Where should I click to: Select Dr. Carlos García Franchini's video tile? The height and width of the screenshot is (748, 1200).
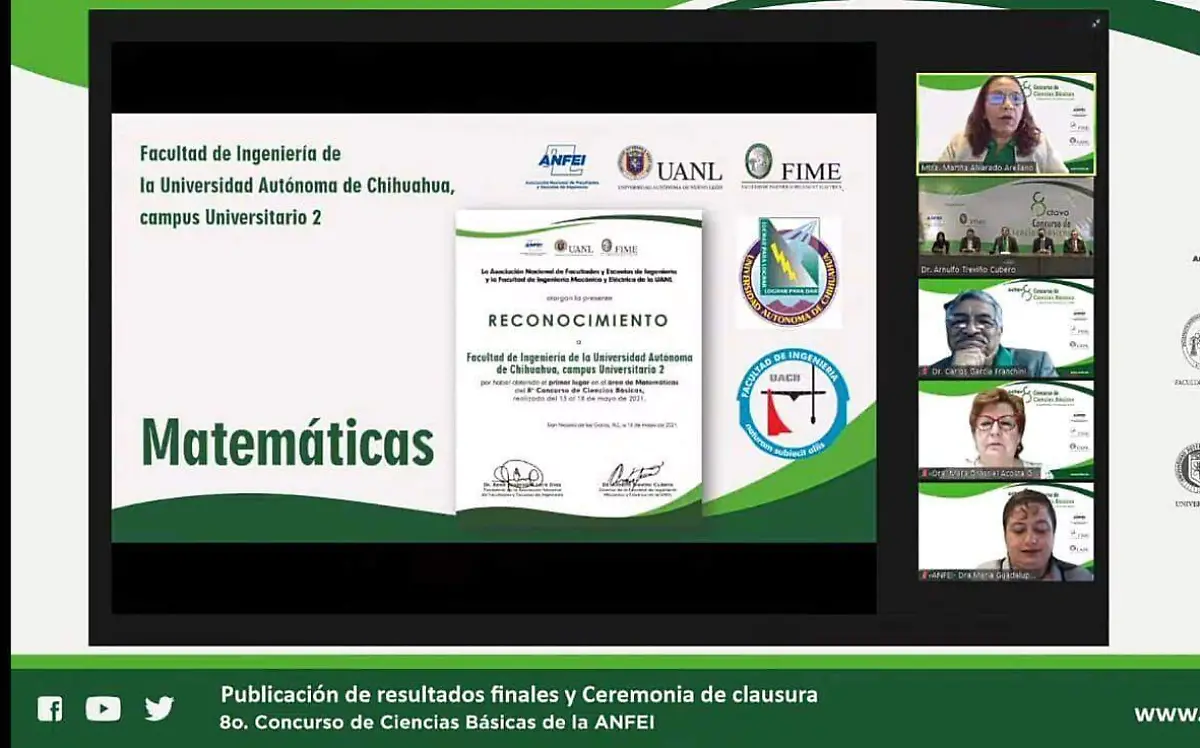point(1006,328)
